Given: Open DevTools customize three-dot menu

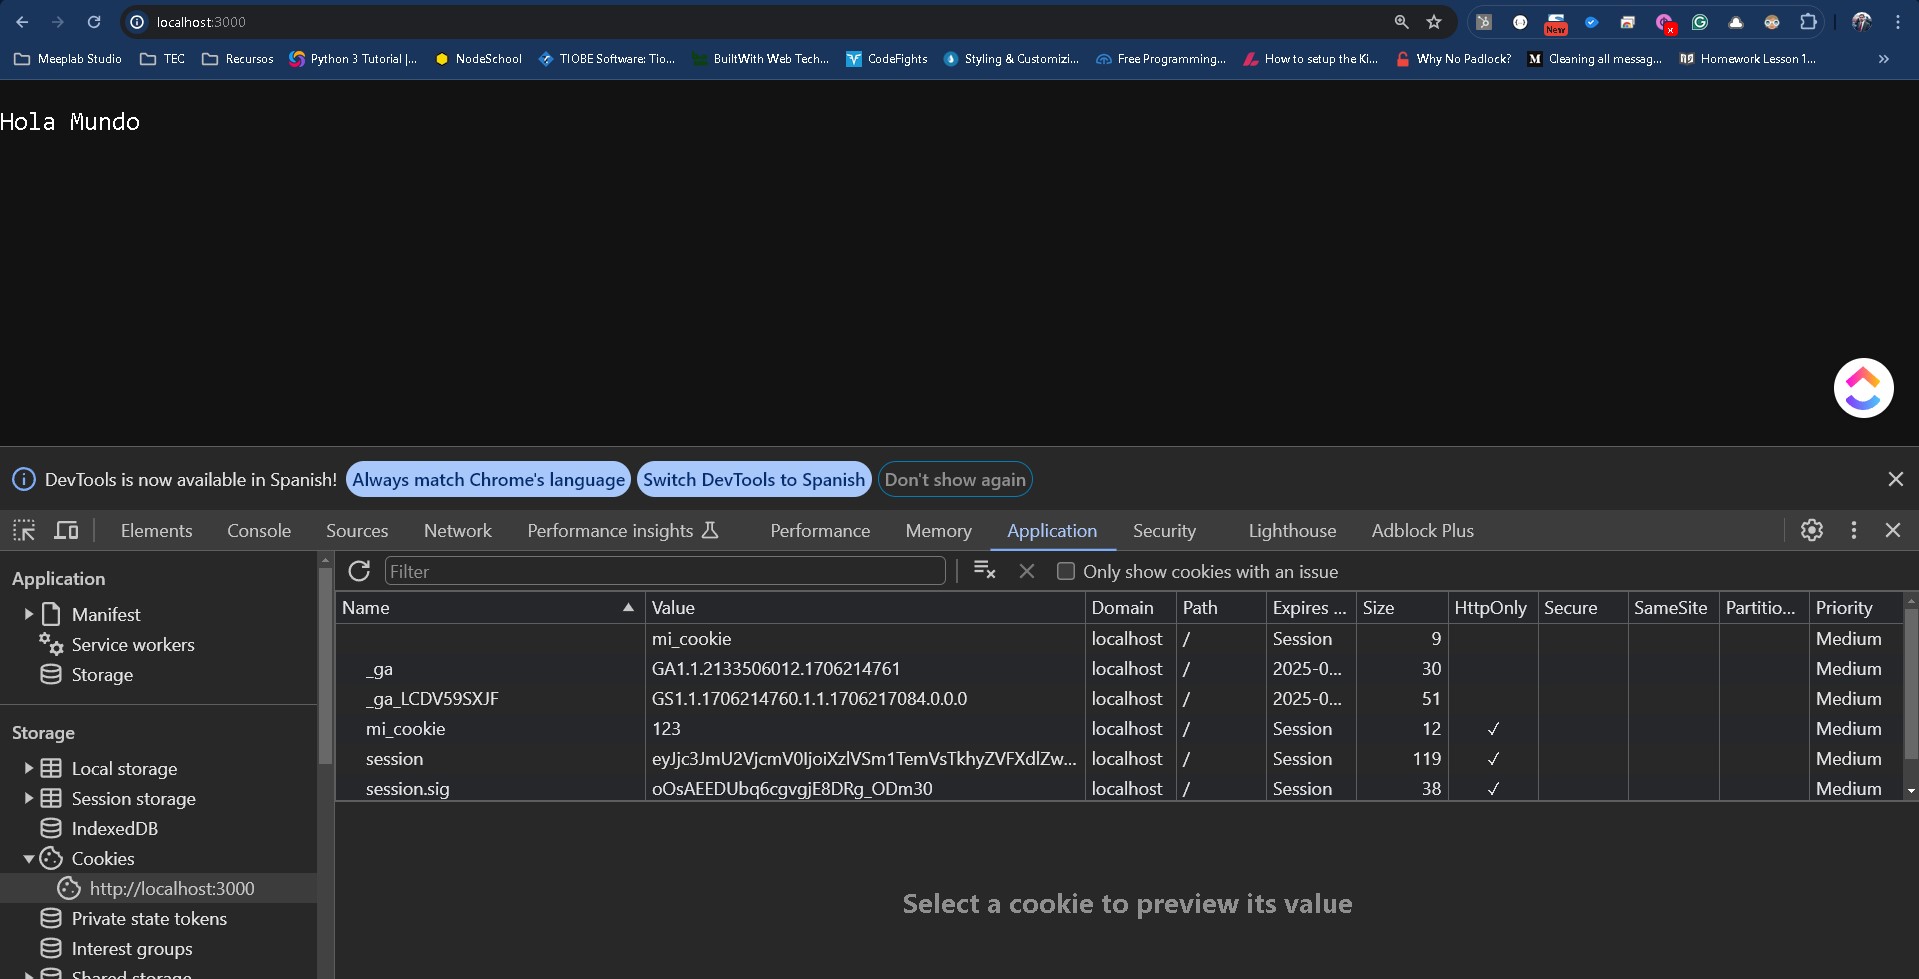Looking at the screenshot, I should [1853, 530].
